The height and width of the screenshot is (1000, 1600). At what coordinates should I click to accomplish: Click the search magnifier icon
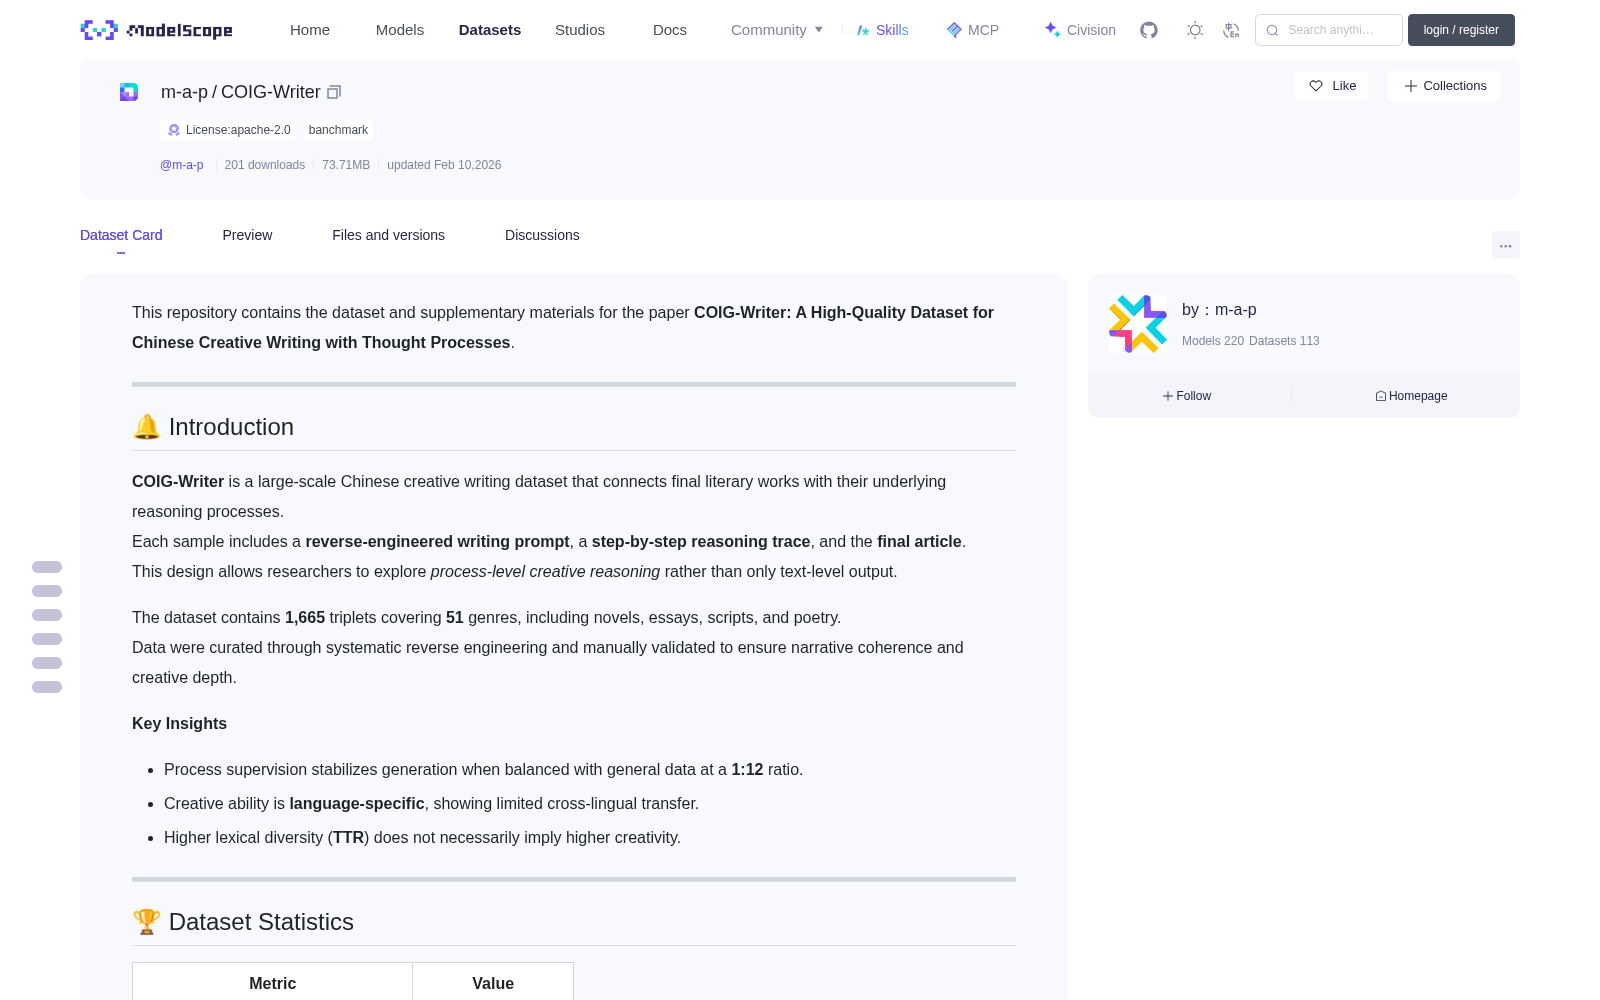(1273, 30)
